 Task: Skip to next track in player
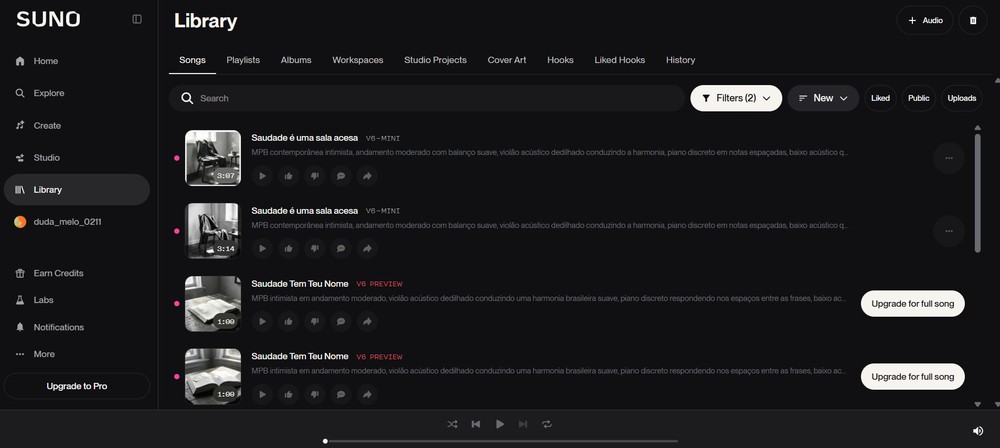point(523,424)
